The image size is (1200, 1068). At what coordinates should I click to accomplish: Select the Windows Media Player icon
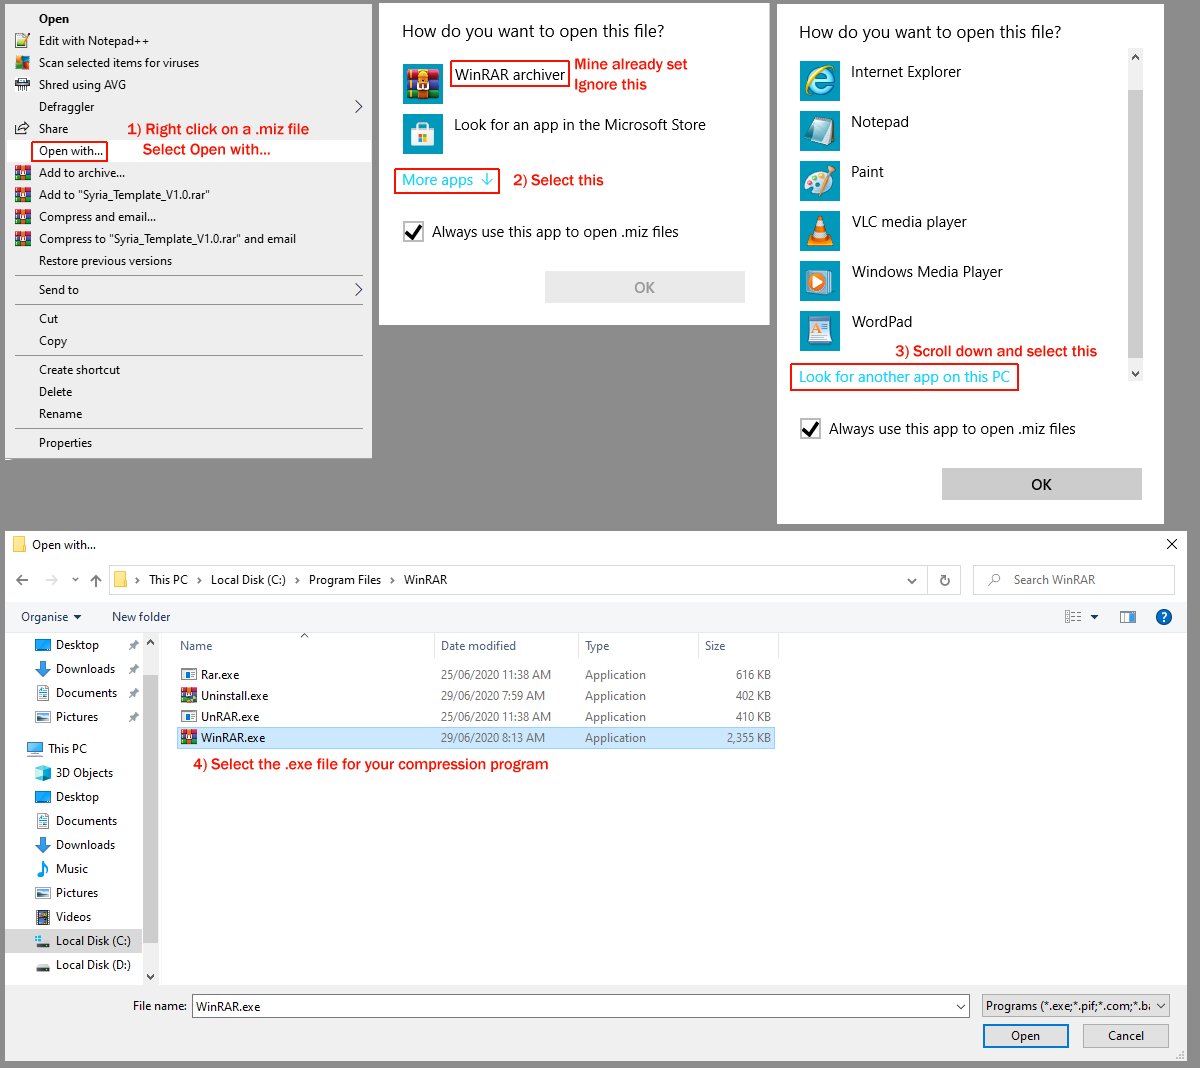[x=820, y=281]
